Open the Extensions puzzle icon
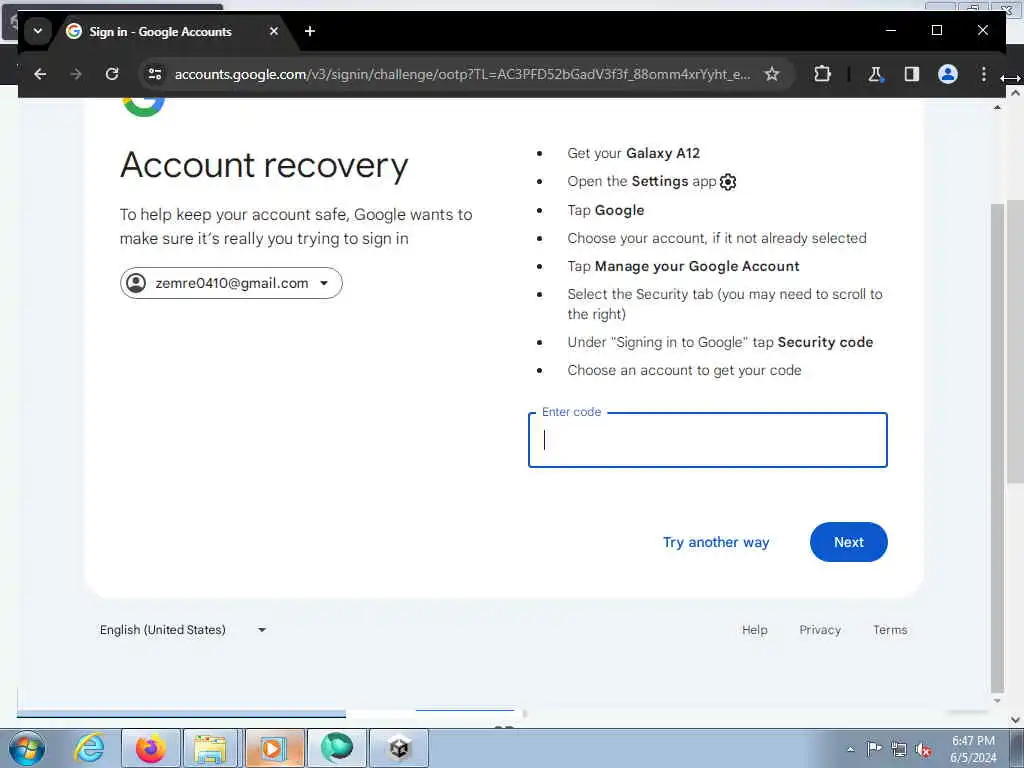Viewport: 1024px width, 768px height. [822, 74]
